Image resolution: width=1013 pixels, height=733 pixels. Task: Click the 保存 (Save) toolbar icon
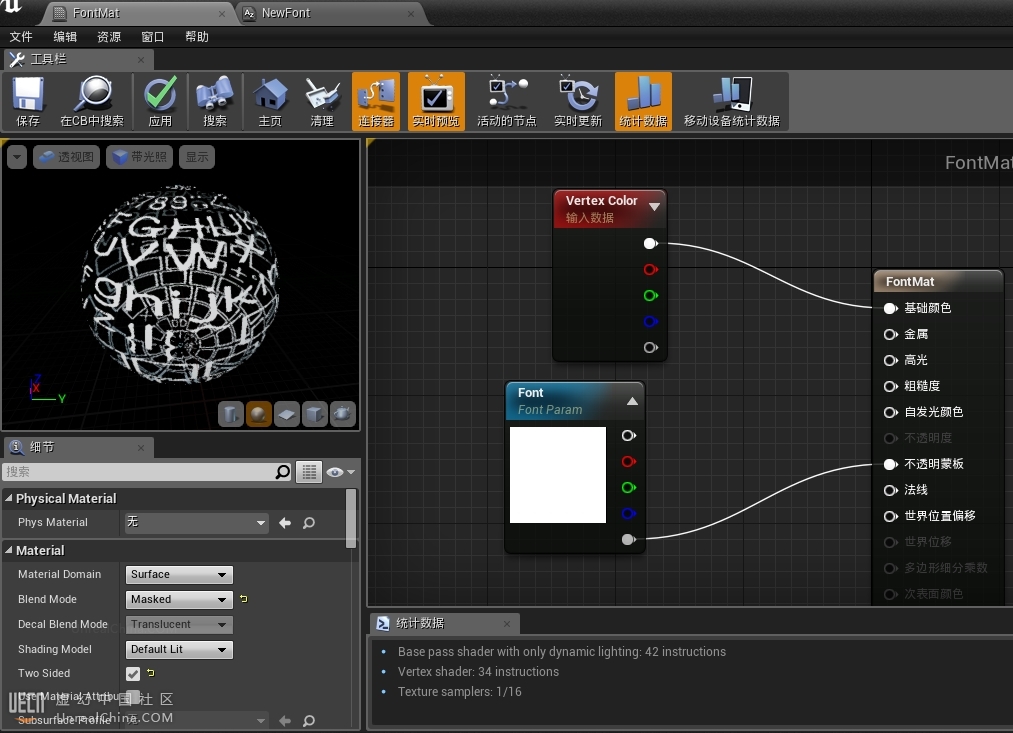click(x=28, y=101)
